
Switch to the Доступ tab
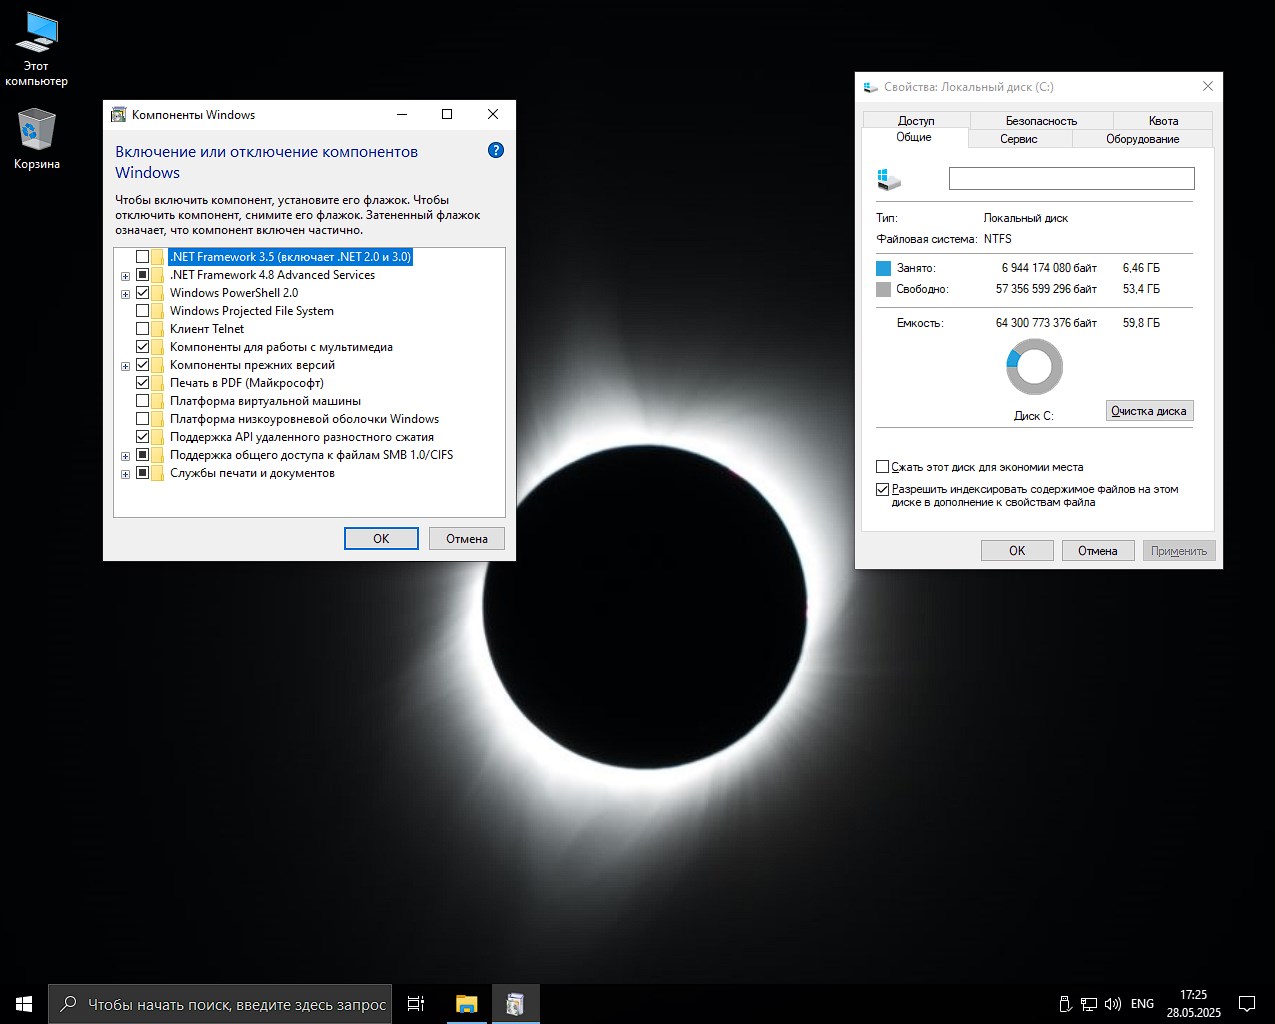coord(916,121)
